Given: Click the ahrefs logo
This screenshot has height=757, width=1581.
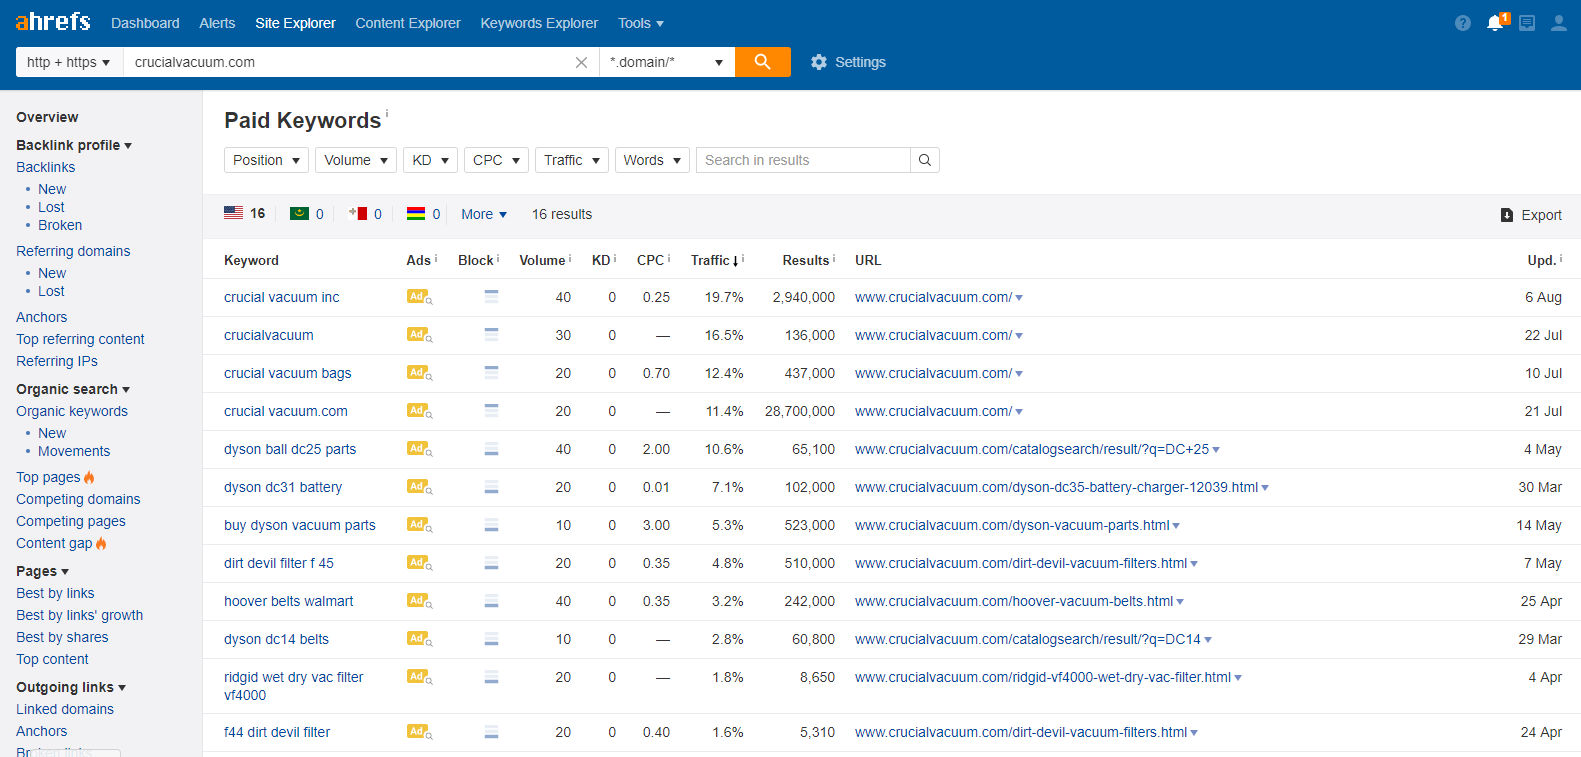Looking at the screenshot, I should (x=53, y=21).
